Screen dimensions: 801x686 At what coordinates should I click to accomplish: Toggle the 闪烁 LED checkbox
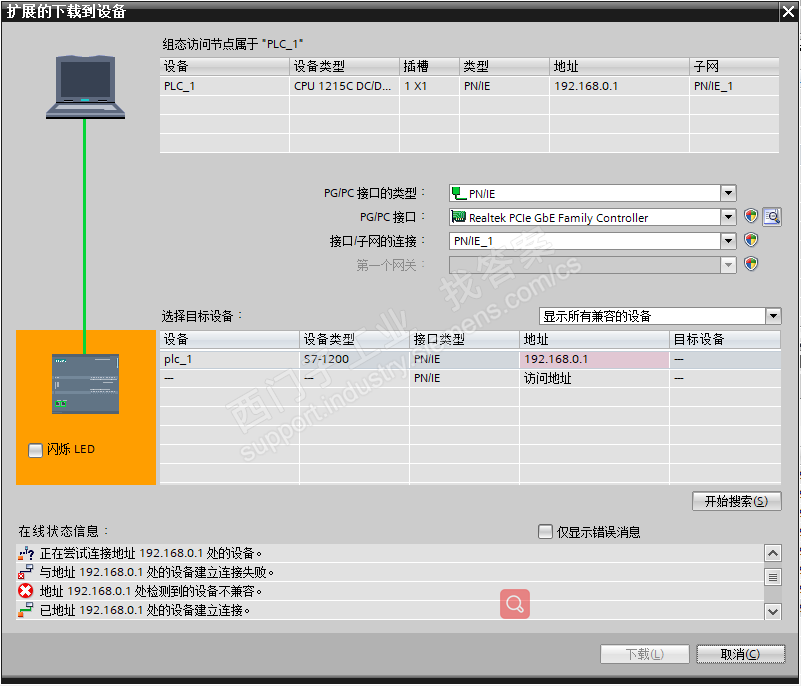coord(35,450)
